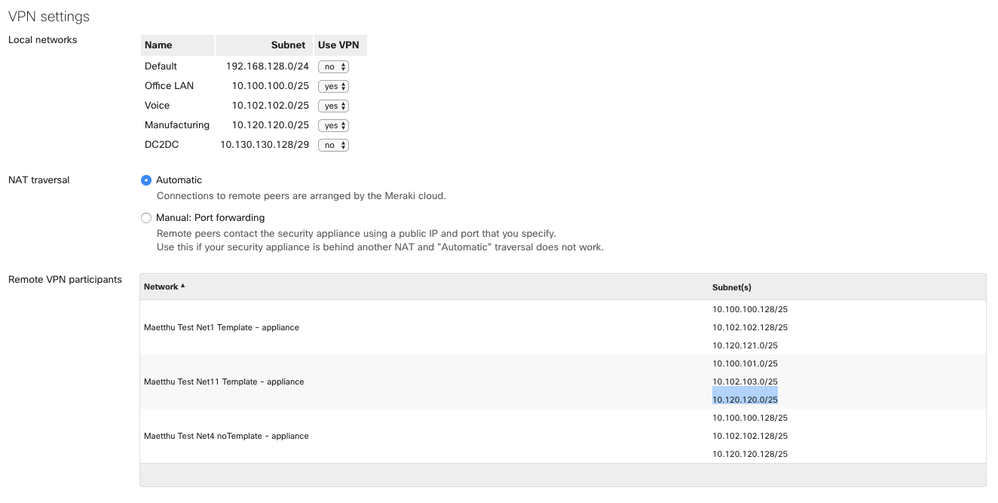The height and width of the screenshot is (503, 998).
Task: Select the Automatic NAT traversal radio button
Action: tap(146, 180)
